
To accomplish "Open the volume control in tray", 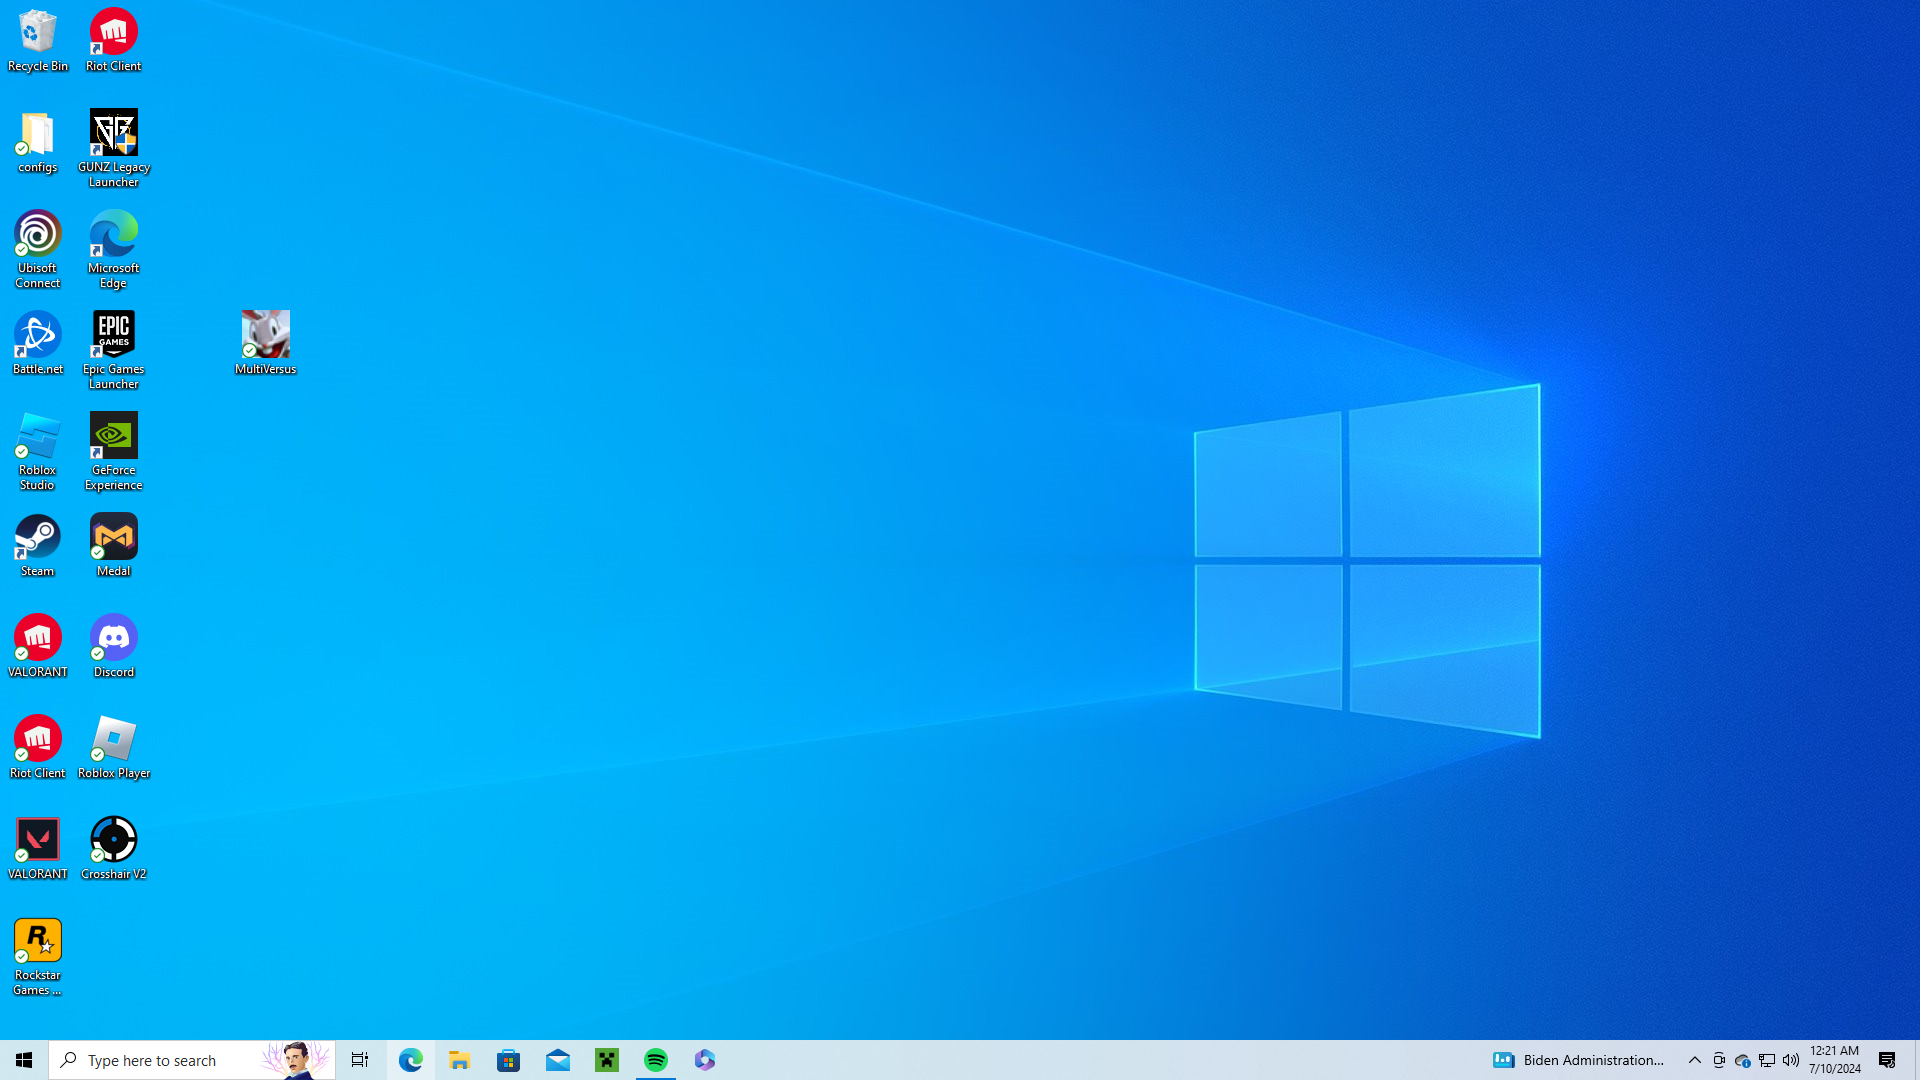I will (1791, 1060).
